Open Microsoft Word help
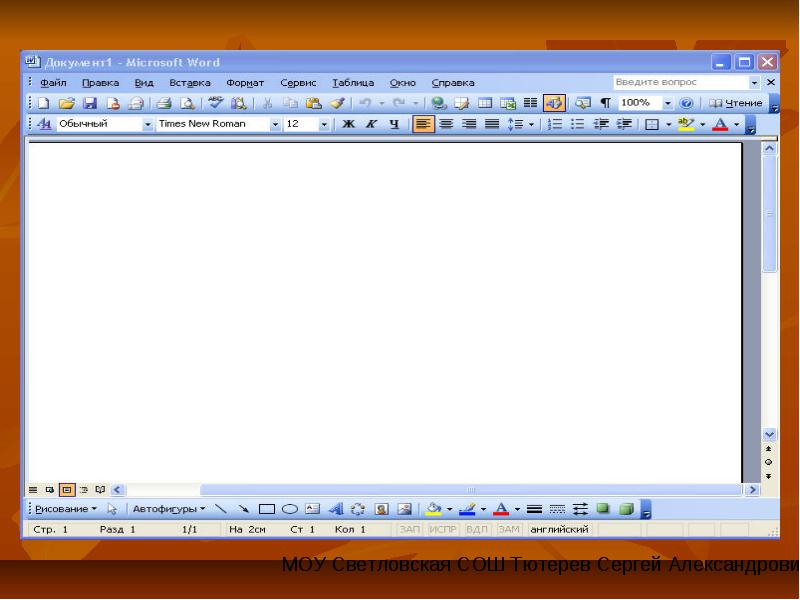 click(687, 104)
